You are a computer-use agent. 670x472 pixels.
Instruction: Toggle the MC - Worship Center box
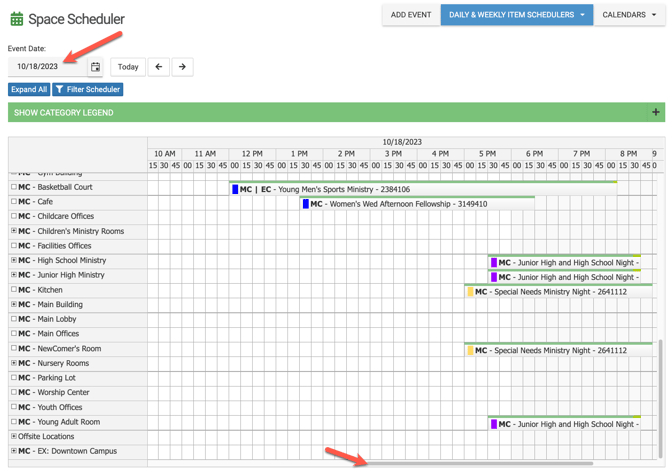pos(14,393)
